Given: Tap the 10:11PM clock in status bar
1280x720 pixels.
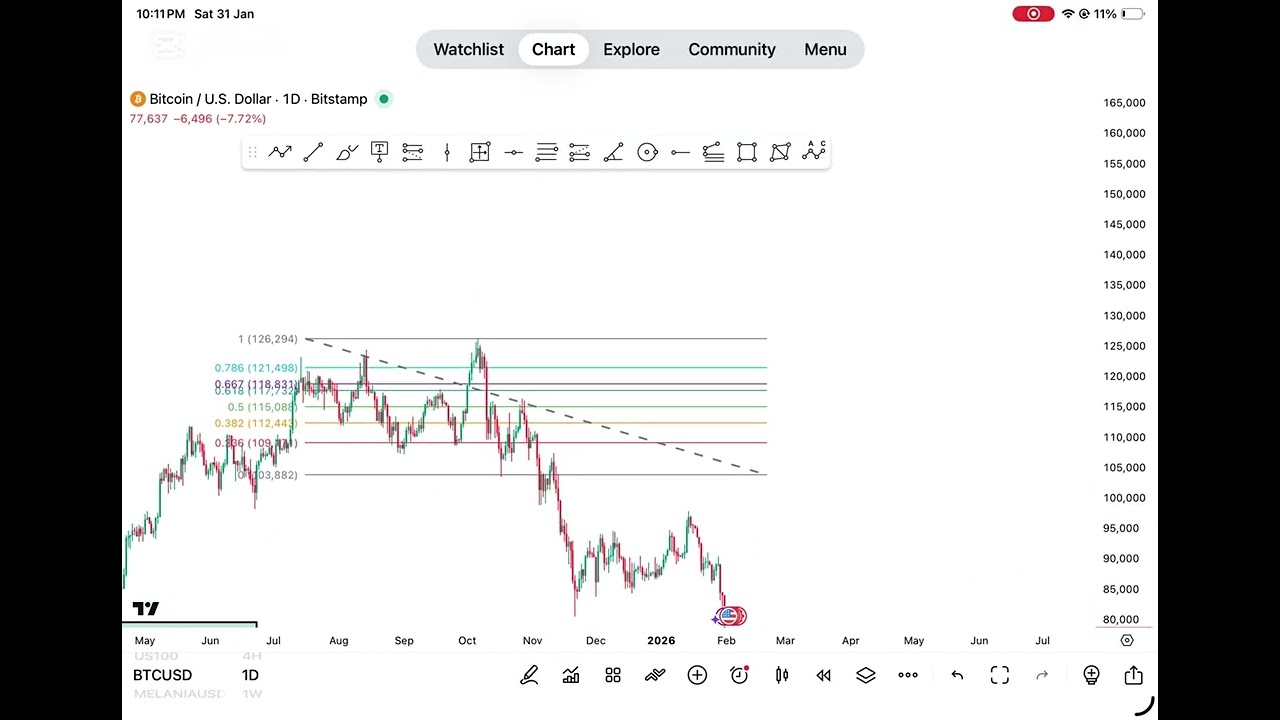Looking at the screenshot, I should (160, 14).
